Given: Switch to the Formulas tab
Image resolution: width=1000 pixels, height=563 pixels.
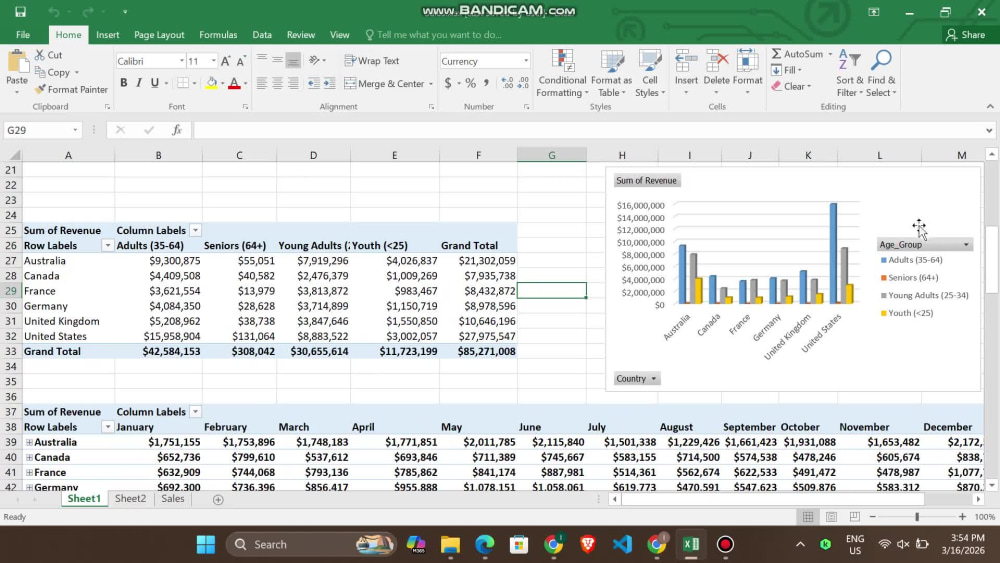Looking at the screenshot, I should [x=218, y=34].
